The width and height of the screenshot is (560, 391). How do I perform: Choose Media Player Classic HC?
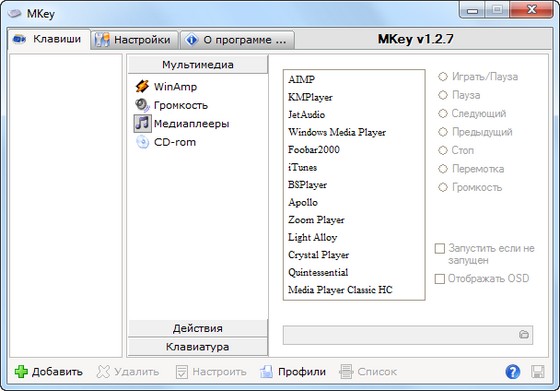340,290
